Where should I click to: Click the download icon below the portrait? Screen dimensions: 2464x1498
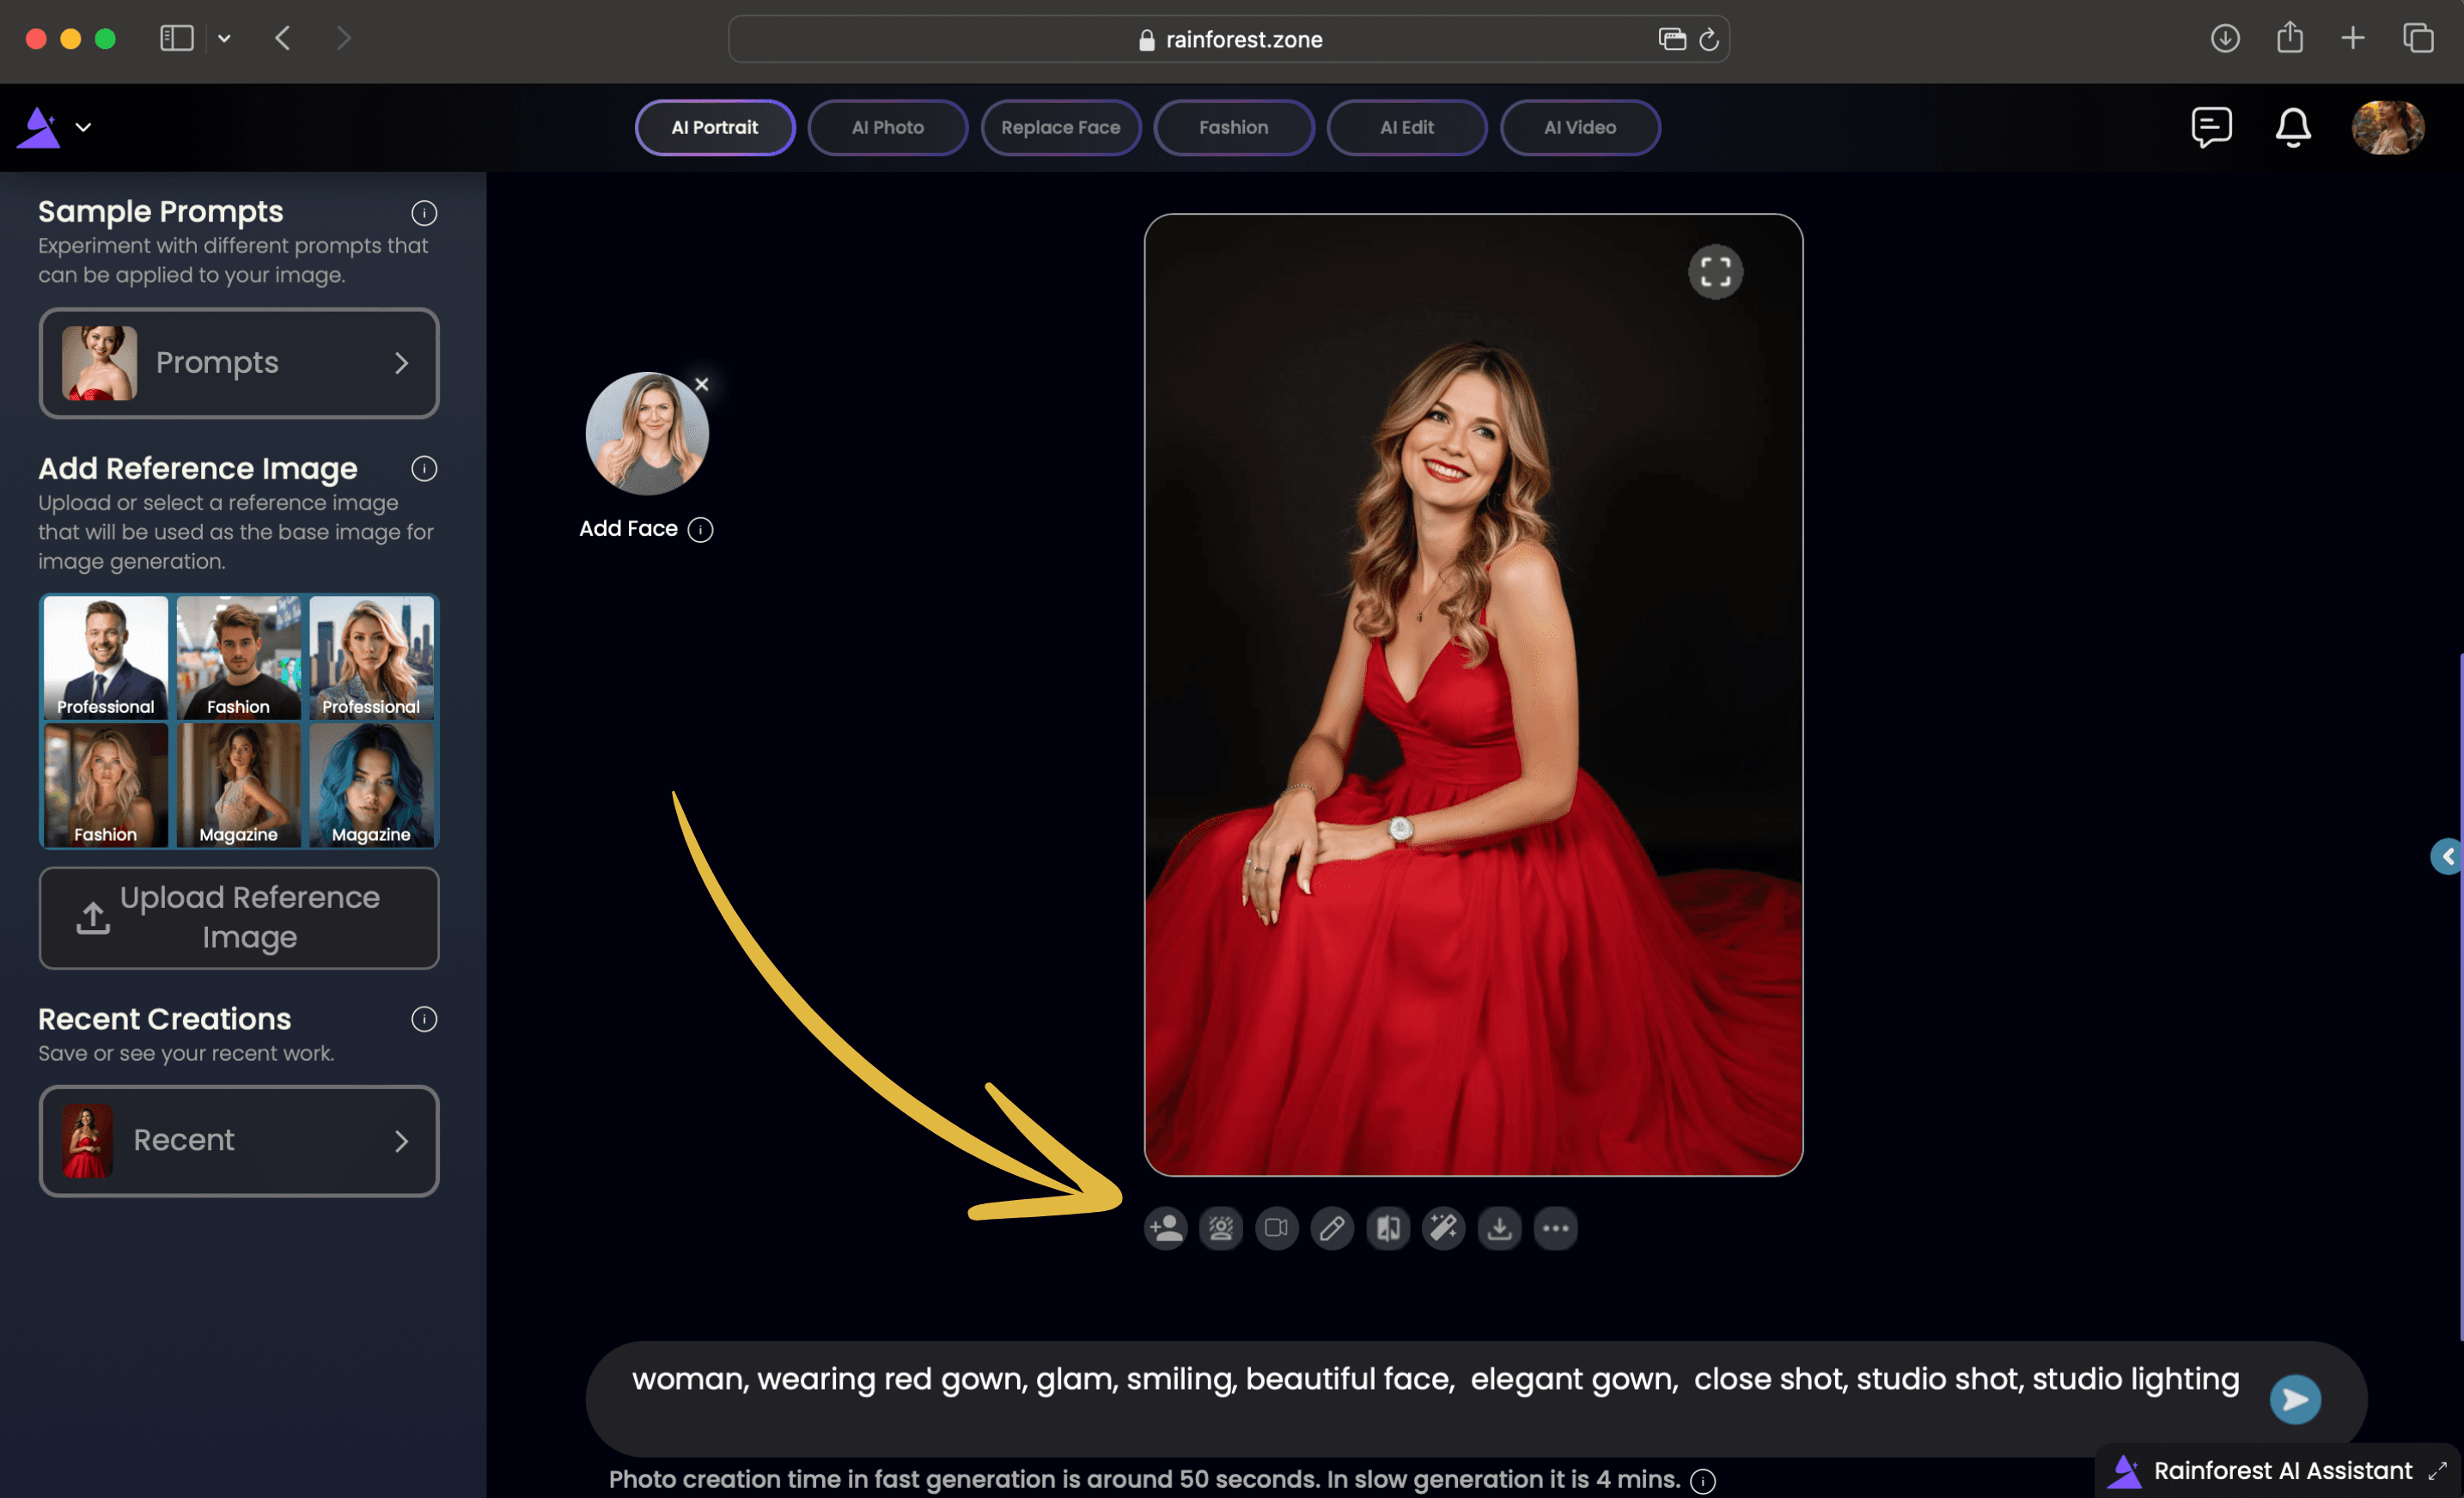1499,1228
